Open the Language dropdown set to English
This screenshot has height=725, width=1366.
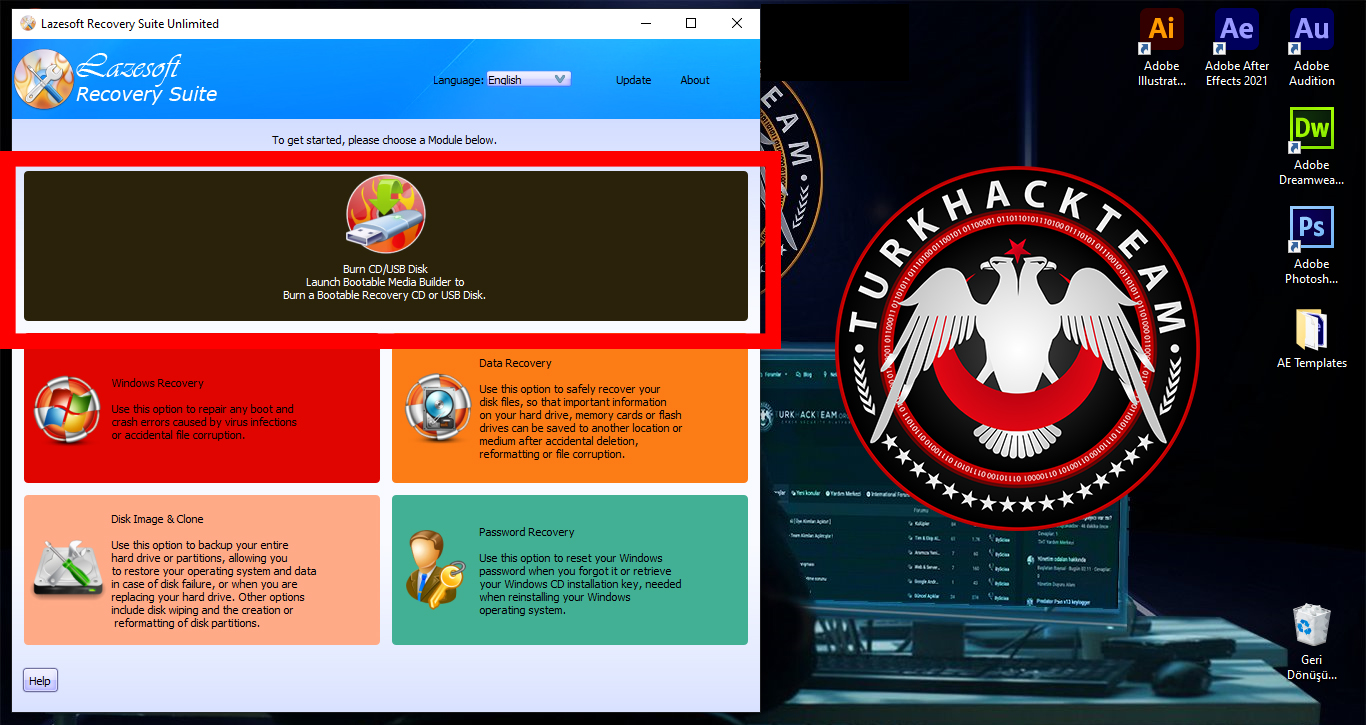point(528,79)
